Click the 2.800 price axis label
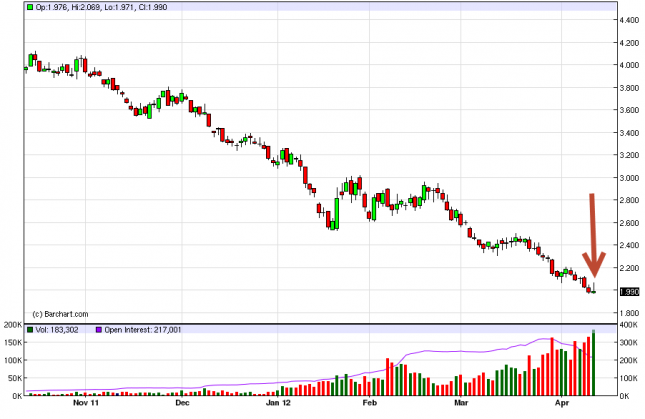The width and height of the screenshot is (645, 419). [629, 200]
